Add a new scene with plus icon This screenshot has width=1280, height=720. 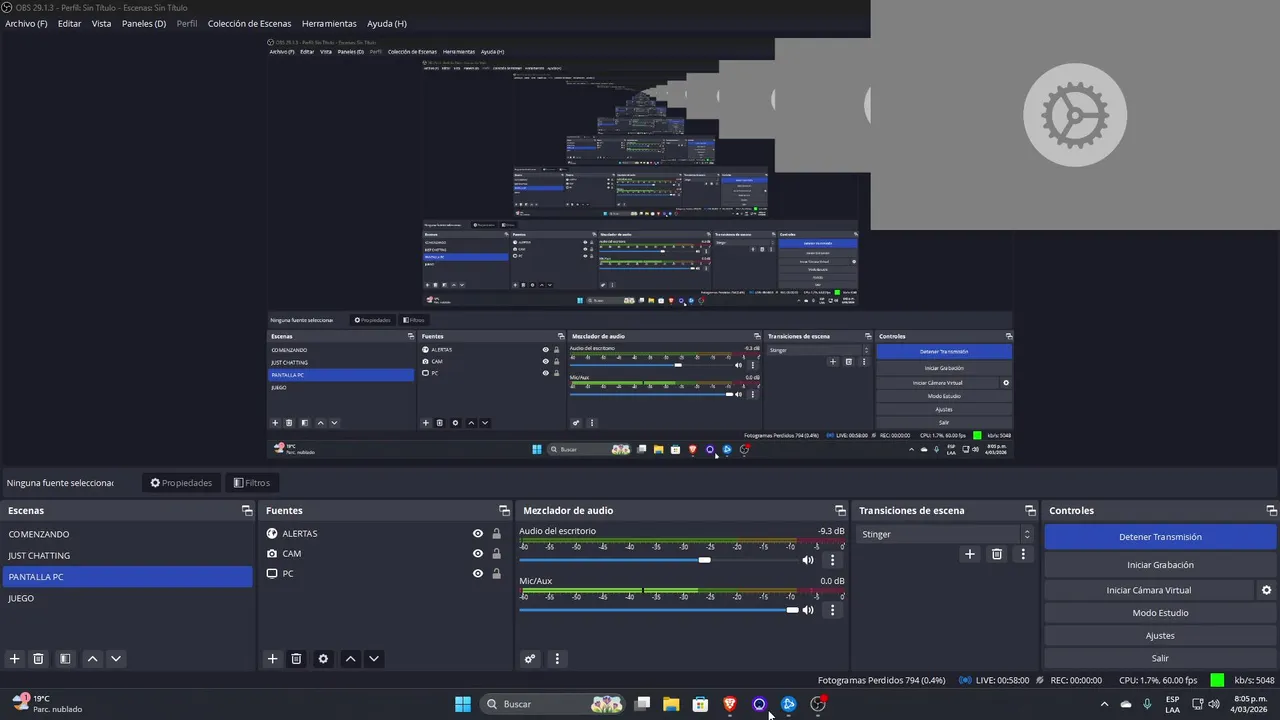tap(14, 659)
